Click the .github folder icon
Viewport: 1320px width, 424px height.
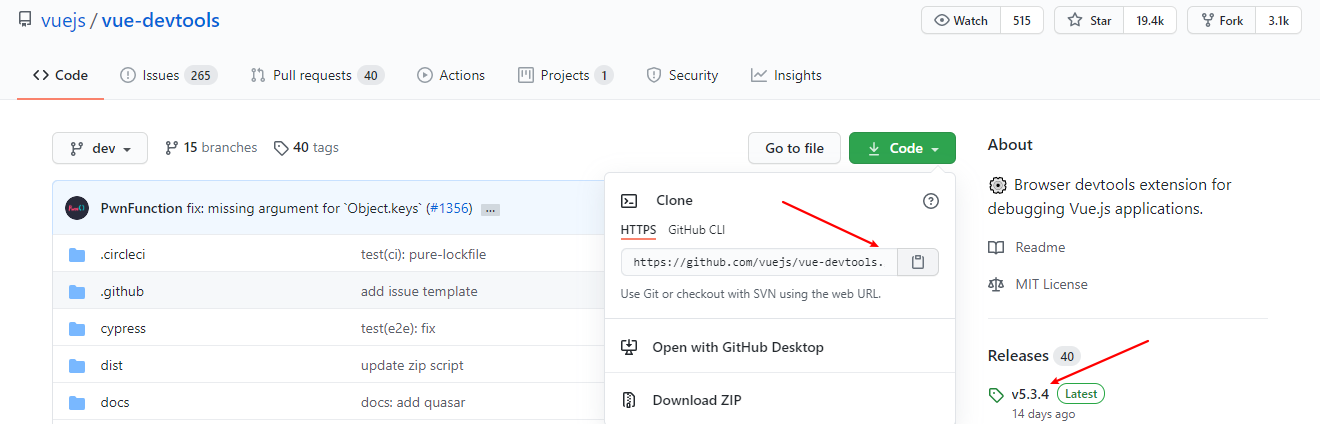[77, 292]
